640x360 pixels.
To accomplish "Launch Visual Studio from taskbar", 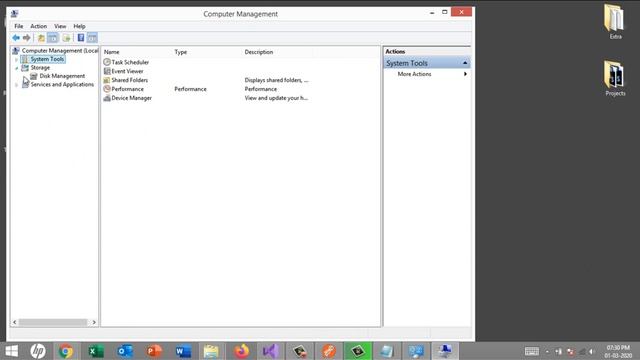I will point(271,351).
